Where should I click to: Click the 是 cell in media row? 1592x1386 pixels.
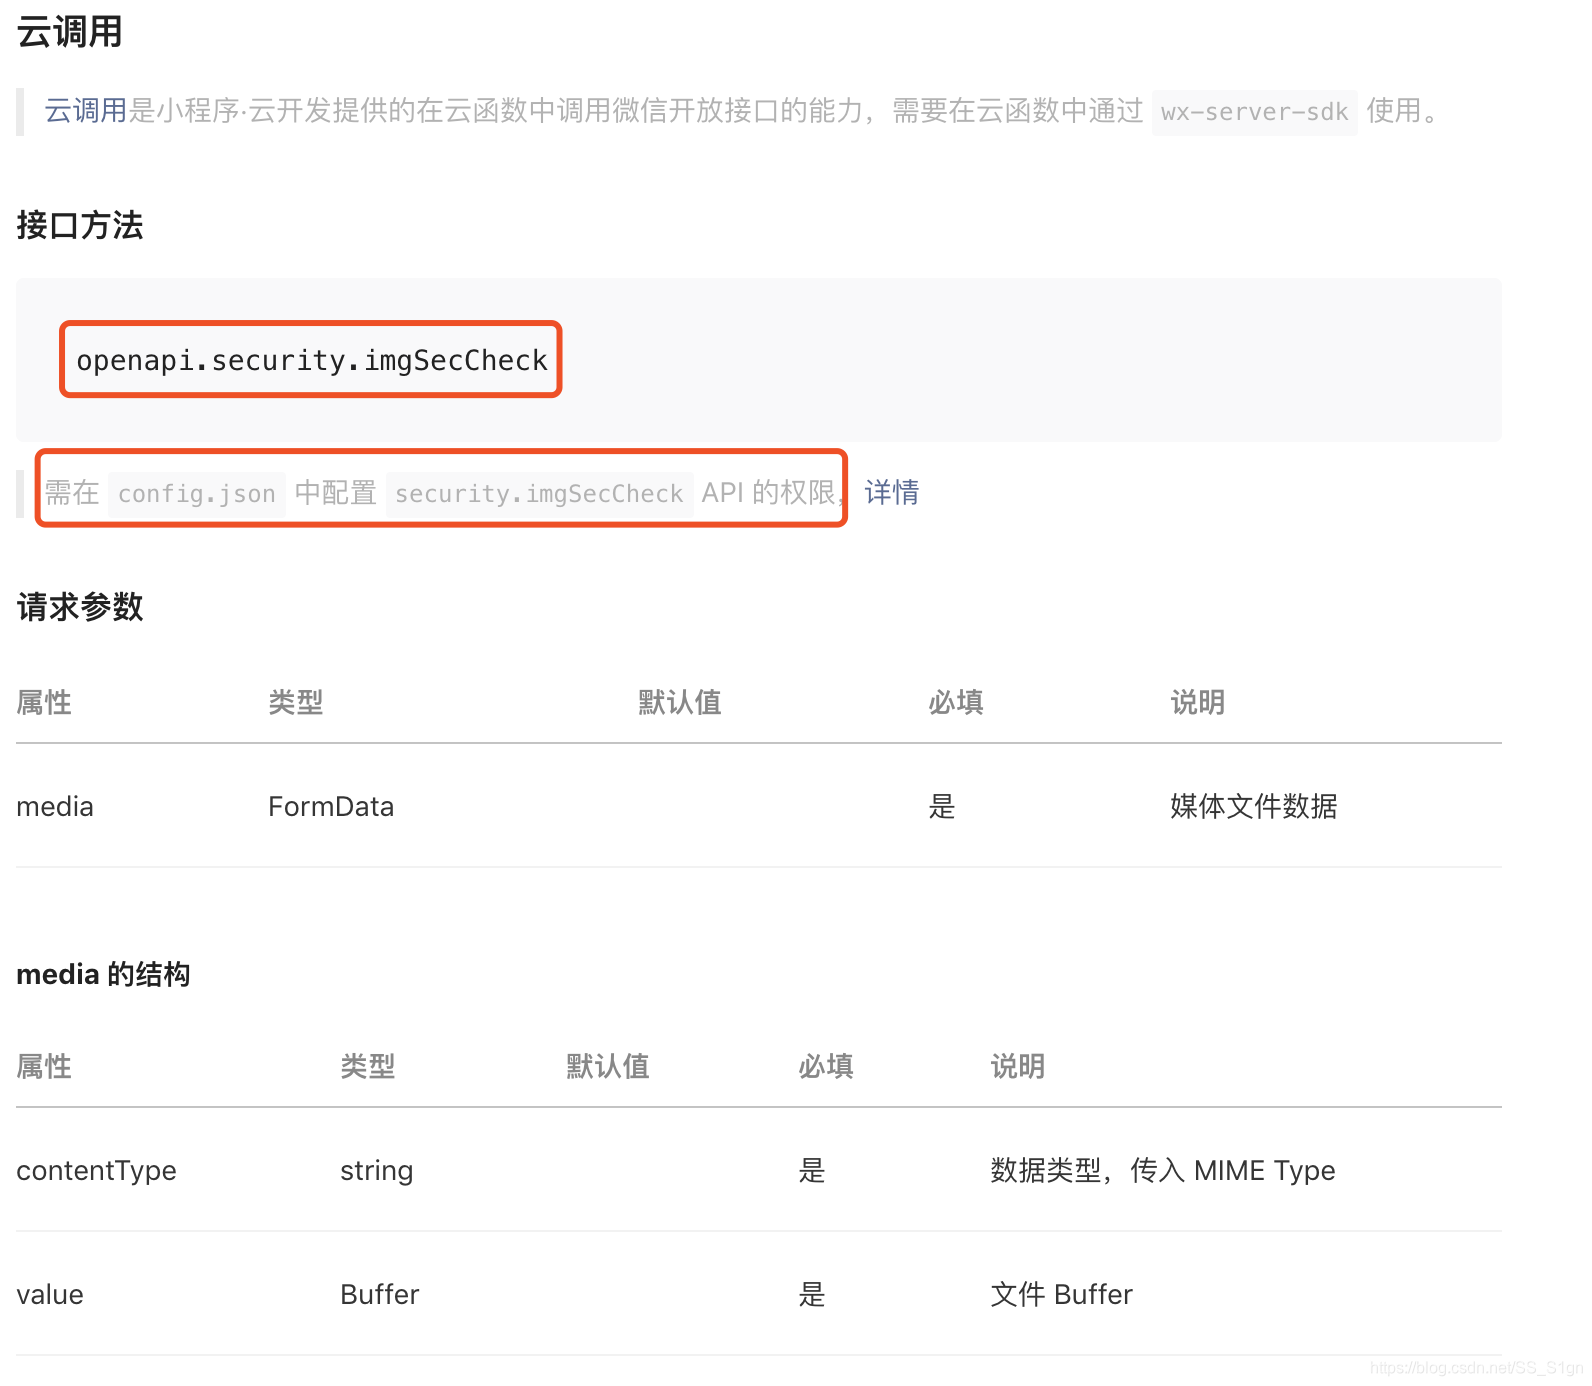pyautogui.click(x=942, y=806)
